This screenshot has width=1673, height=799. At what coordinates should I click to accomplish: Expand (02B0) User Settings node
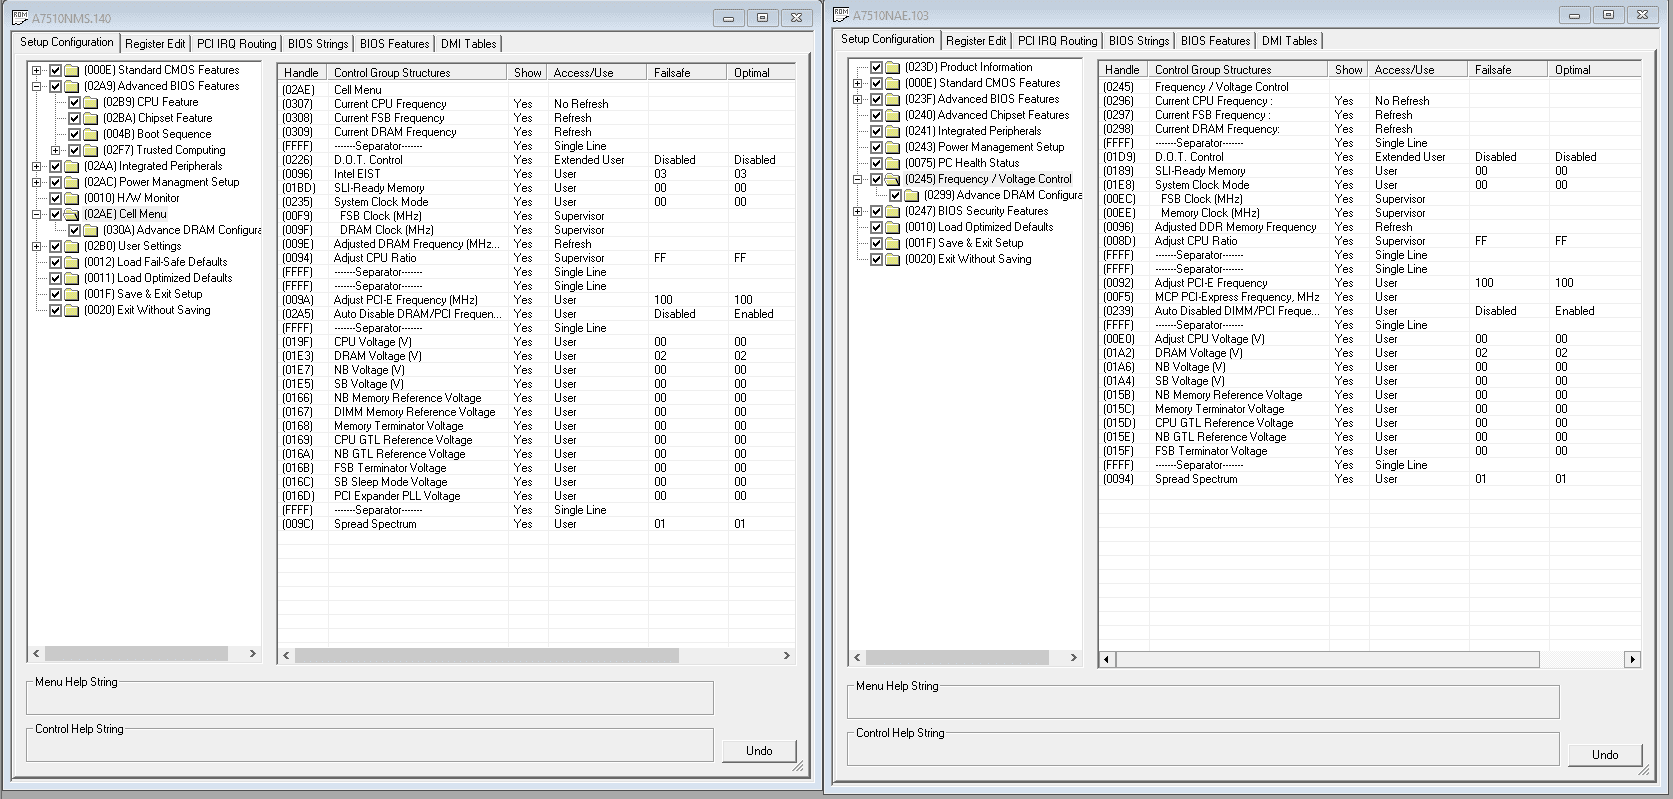point(37,246)
